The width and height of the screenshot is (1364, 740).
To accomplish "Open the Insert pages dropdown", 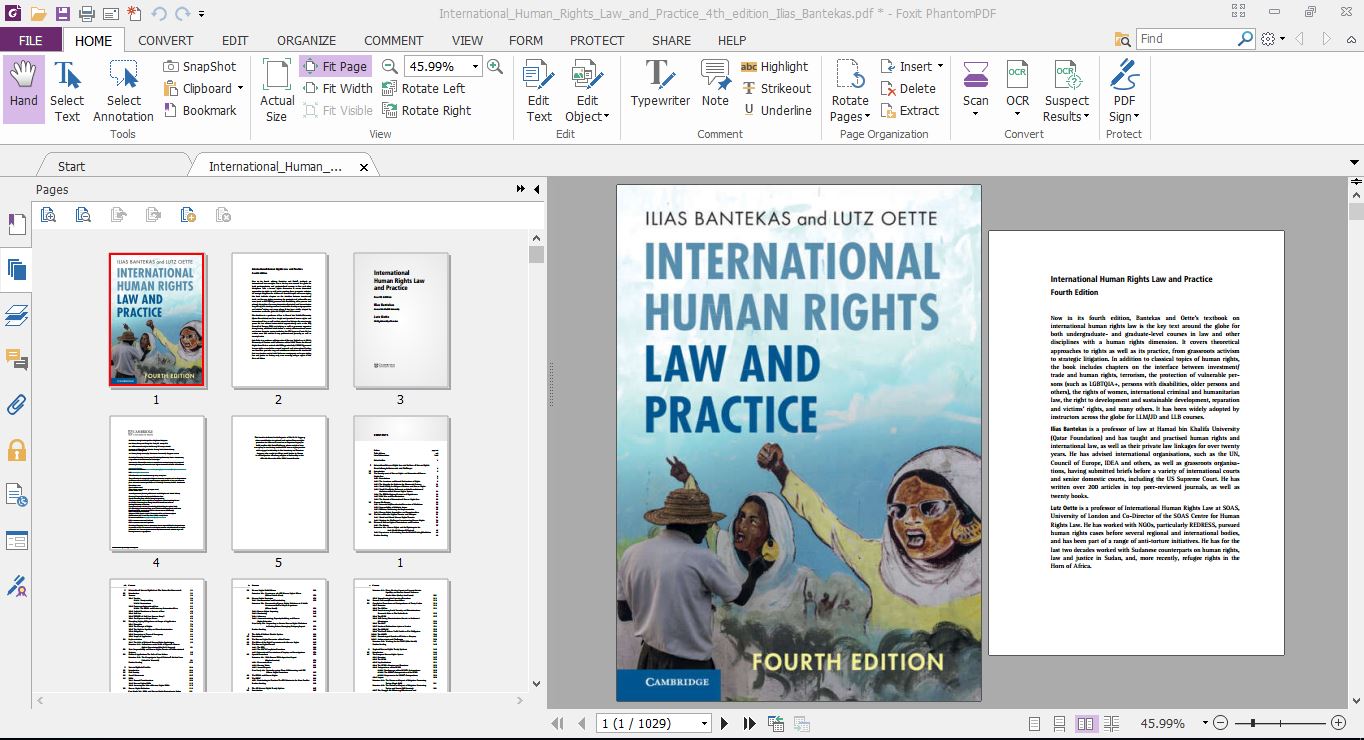I will (940, 66).
